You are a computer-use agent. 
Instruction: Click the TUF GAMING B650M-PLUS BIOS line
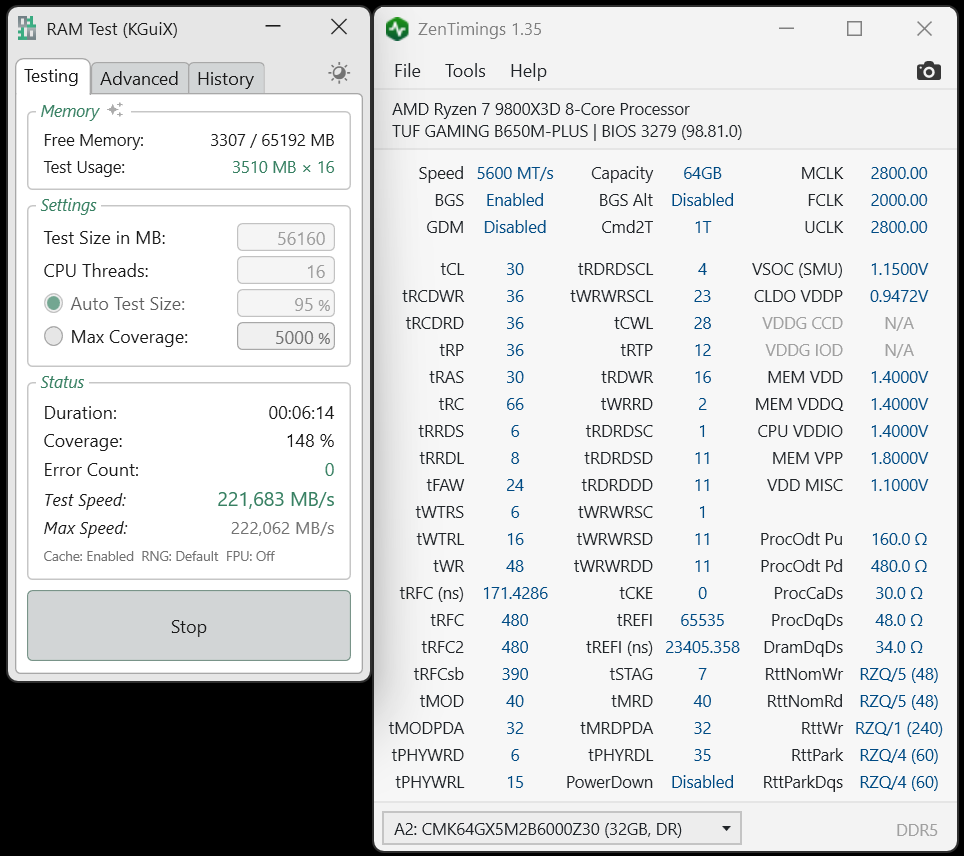coord(567,132)
